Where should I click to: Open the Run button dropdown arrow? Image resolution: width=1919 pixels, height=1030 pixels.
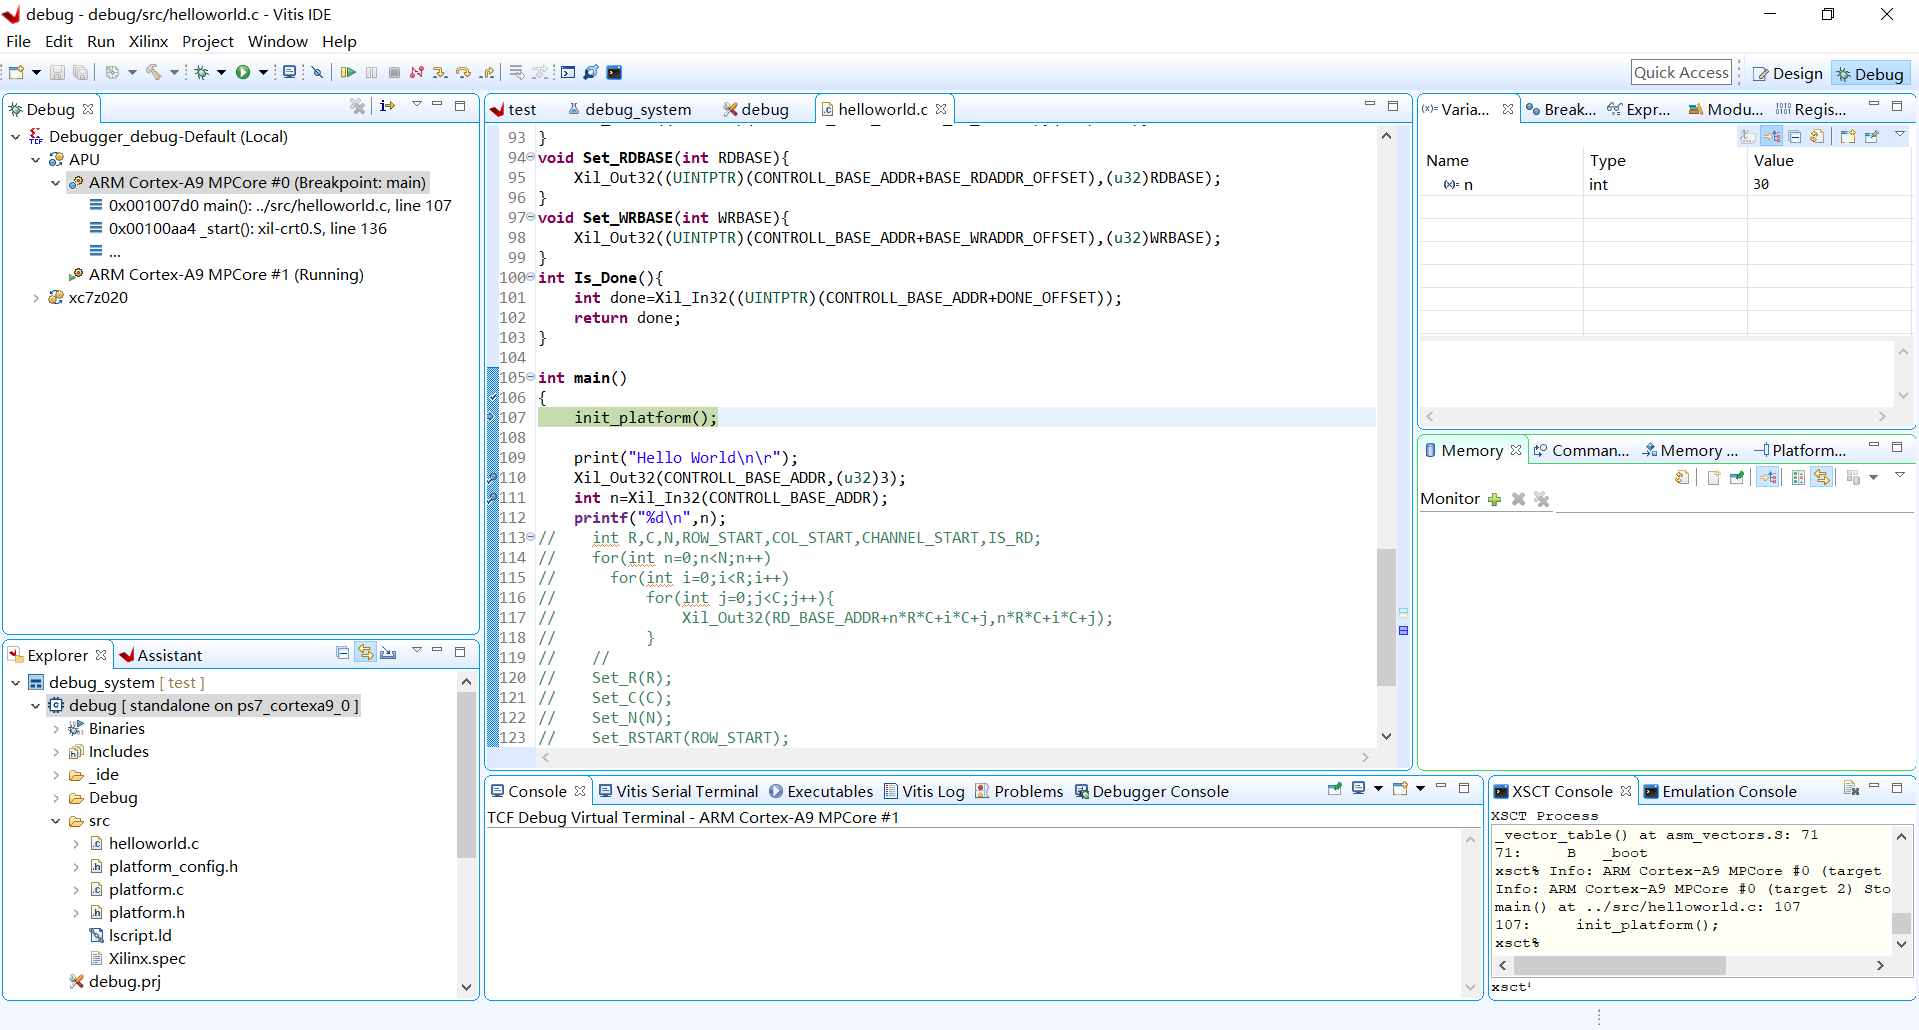click(263, 72)
